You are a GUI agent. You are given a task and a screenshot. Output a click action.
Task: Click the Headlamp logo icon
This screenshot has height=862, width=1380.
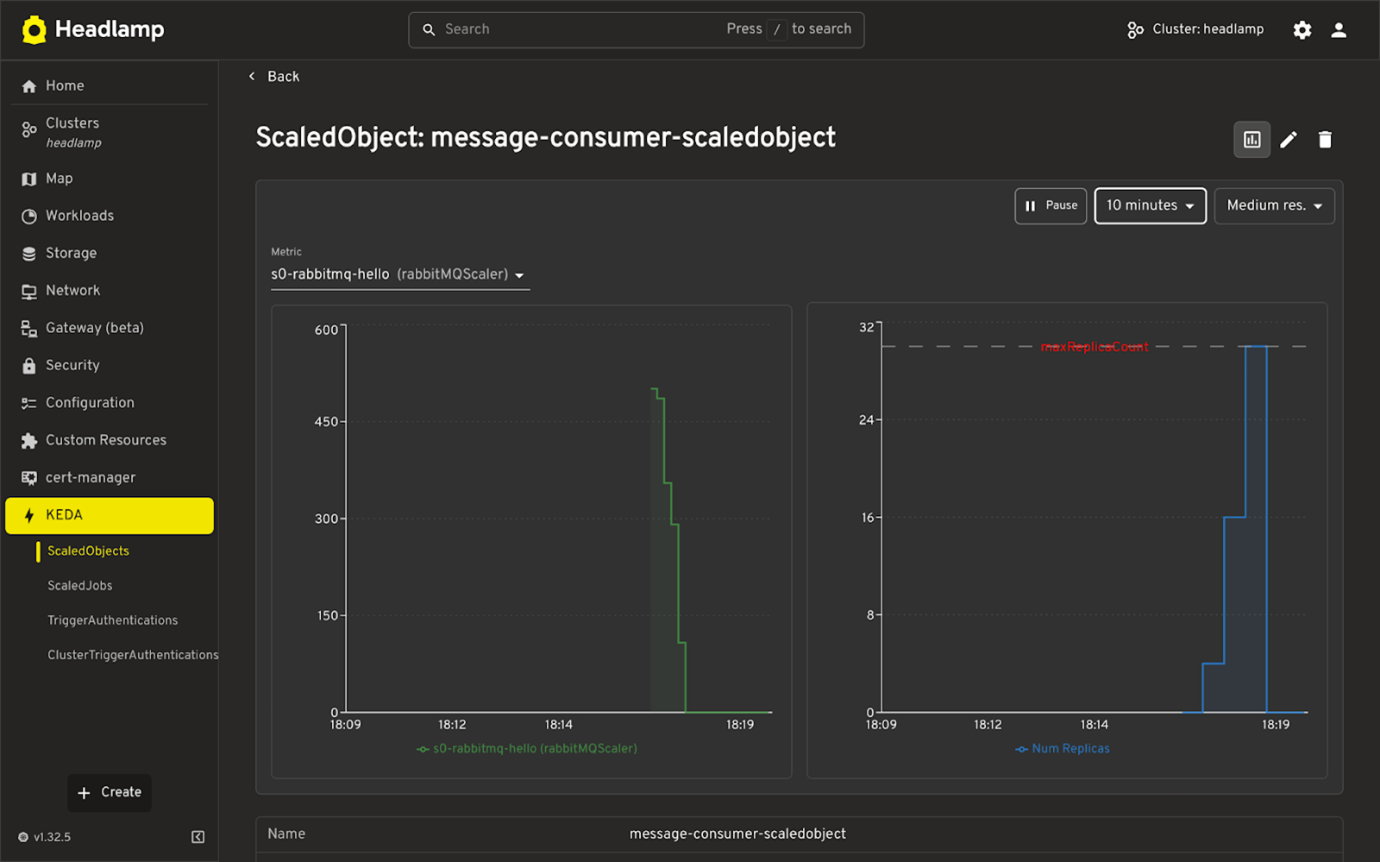click(34, 30)
